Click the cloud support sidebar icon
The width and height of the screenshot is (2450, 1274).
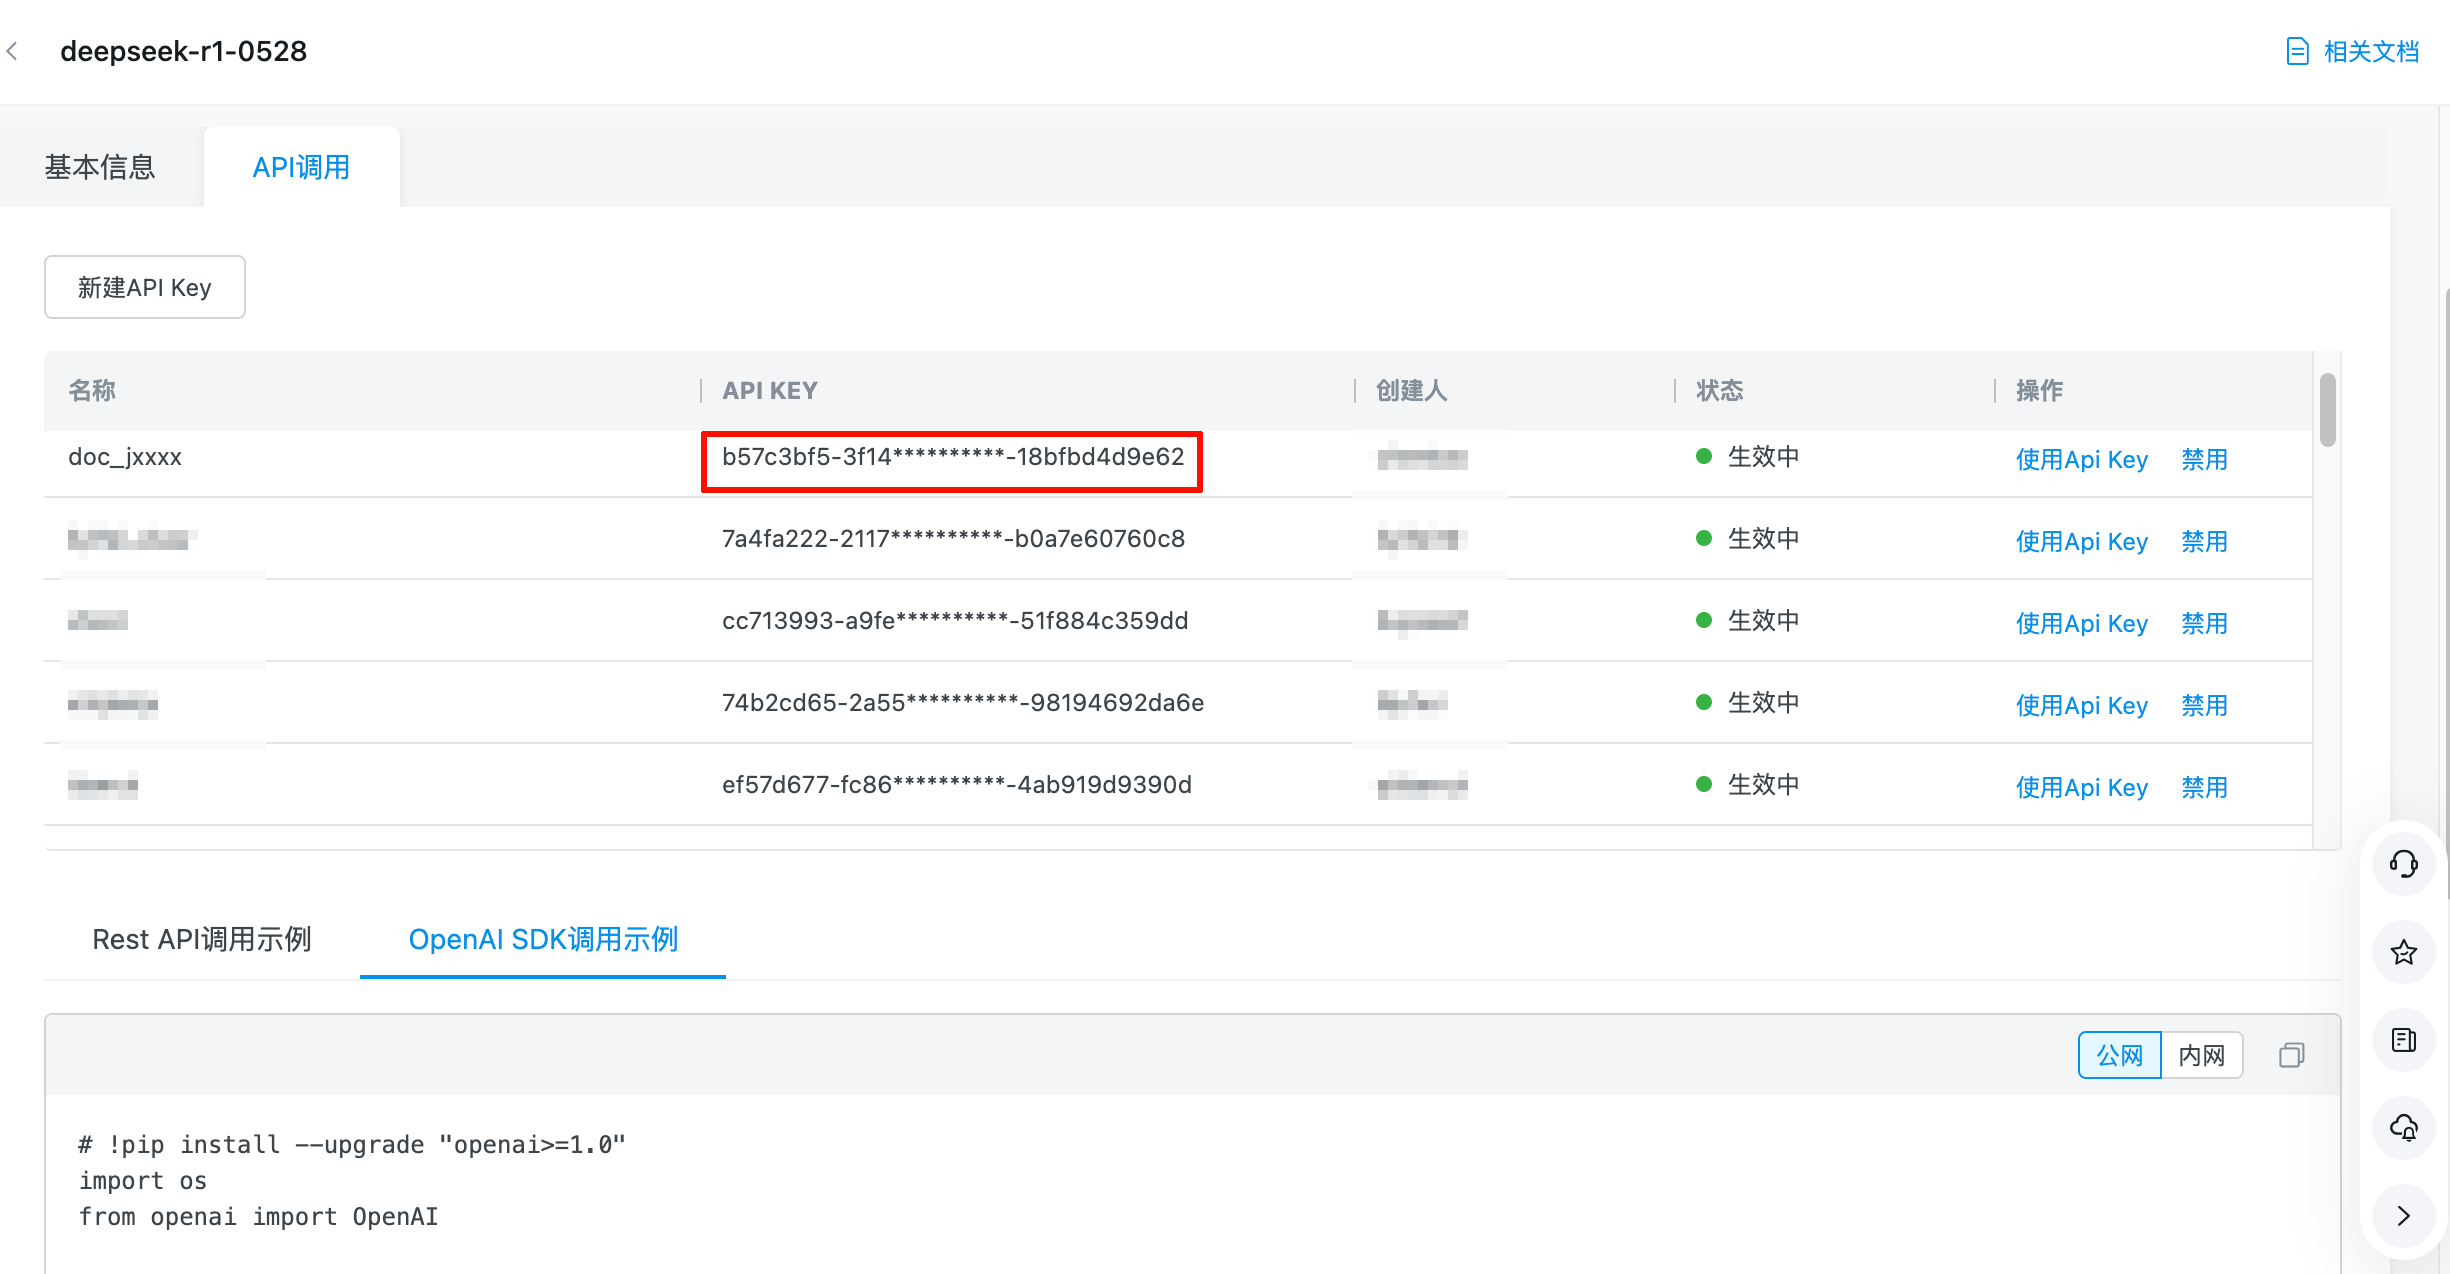click(2404, 1128)
